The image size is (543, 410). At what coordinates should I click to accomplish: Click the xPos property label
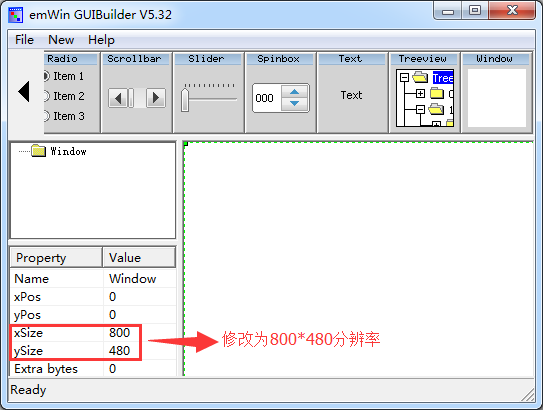[27, 297]
